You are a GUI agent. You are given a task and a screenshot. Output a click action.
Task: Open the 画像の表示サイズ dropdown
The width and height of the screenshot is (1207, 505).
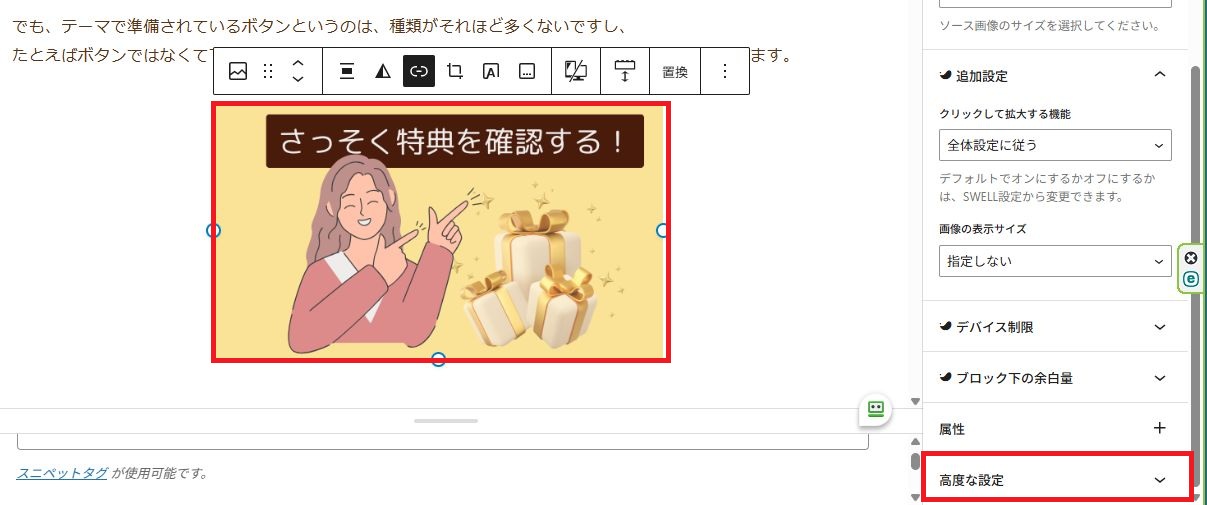1055,261
